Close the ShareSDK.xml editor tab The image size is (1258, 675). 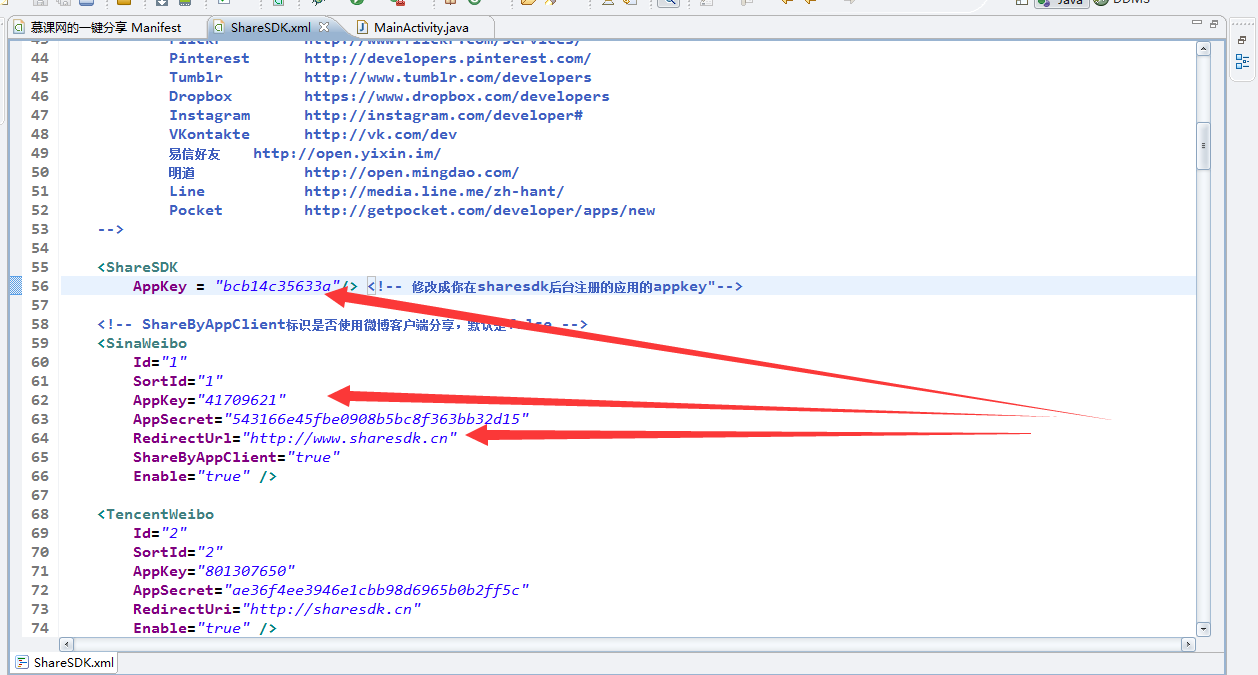coord(324,27)
